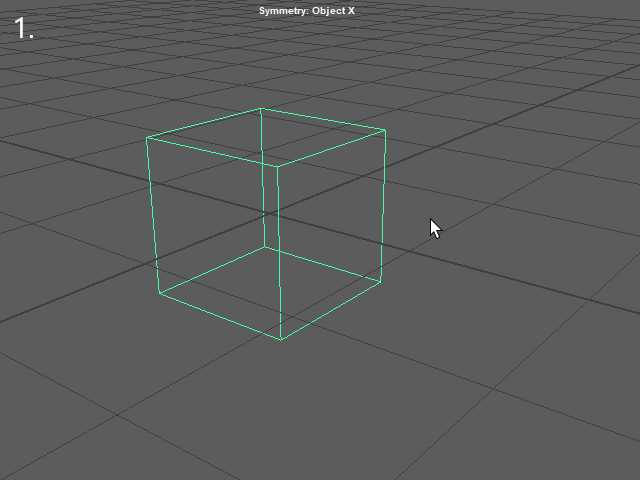Click the cube's left-facing side face
640x480 pixels.
point(216,238)
